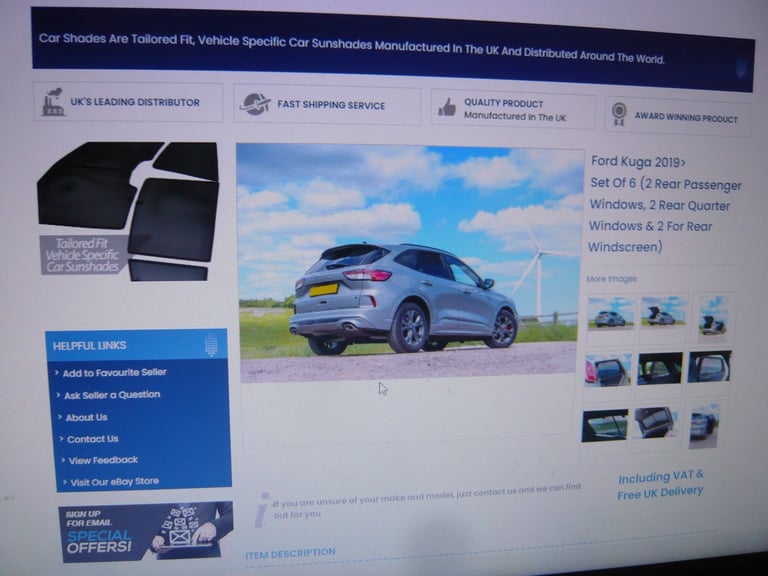768x576 pixels.
Task: Click the Quality Product Manufactured In The UK text
Action: [x=515, y=110]
